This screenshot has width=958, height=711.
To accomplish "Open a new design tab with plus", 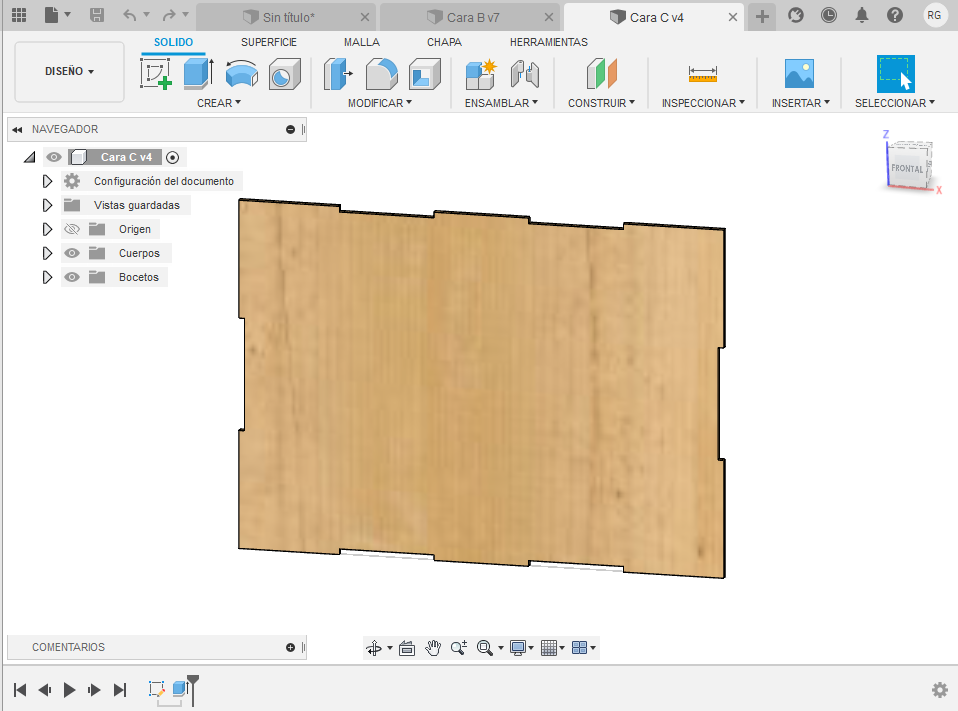I will tap(762, 16).
